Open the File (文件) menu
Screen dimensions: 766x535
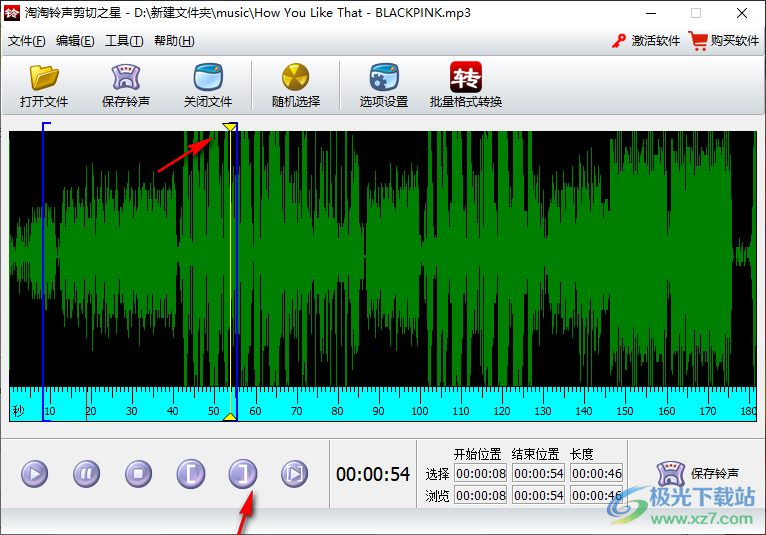pos(27,41)
